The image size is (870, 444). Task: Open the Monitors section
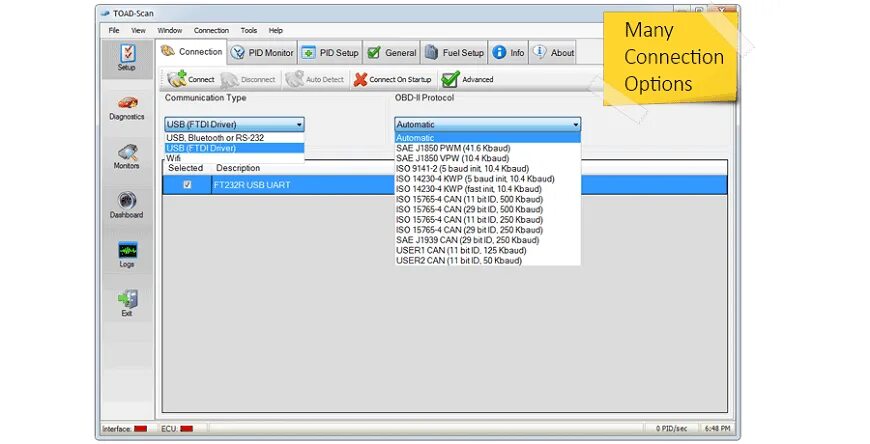pyautogui.click(x=127, y=157)
